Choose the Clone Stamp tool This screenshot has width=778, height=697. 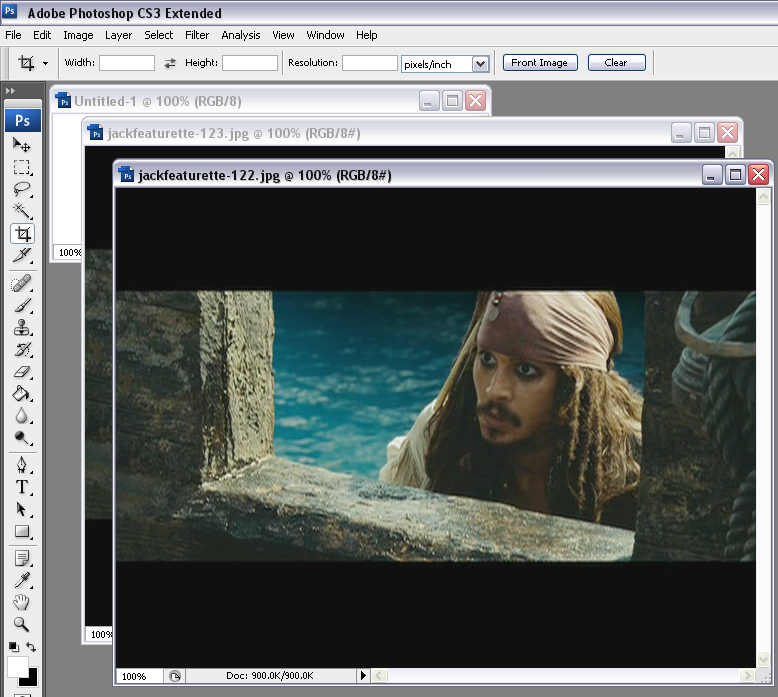click(x=22, y=327)
